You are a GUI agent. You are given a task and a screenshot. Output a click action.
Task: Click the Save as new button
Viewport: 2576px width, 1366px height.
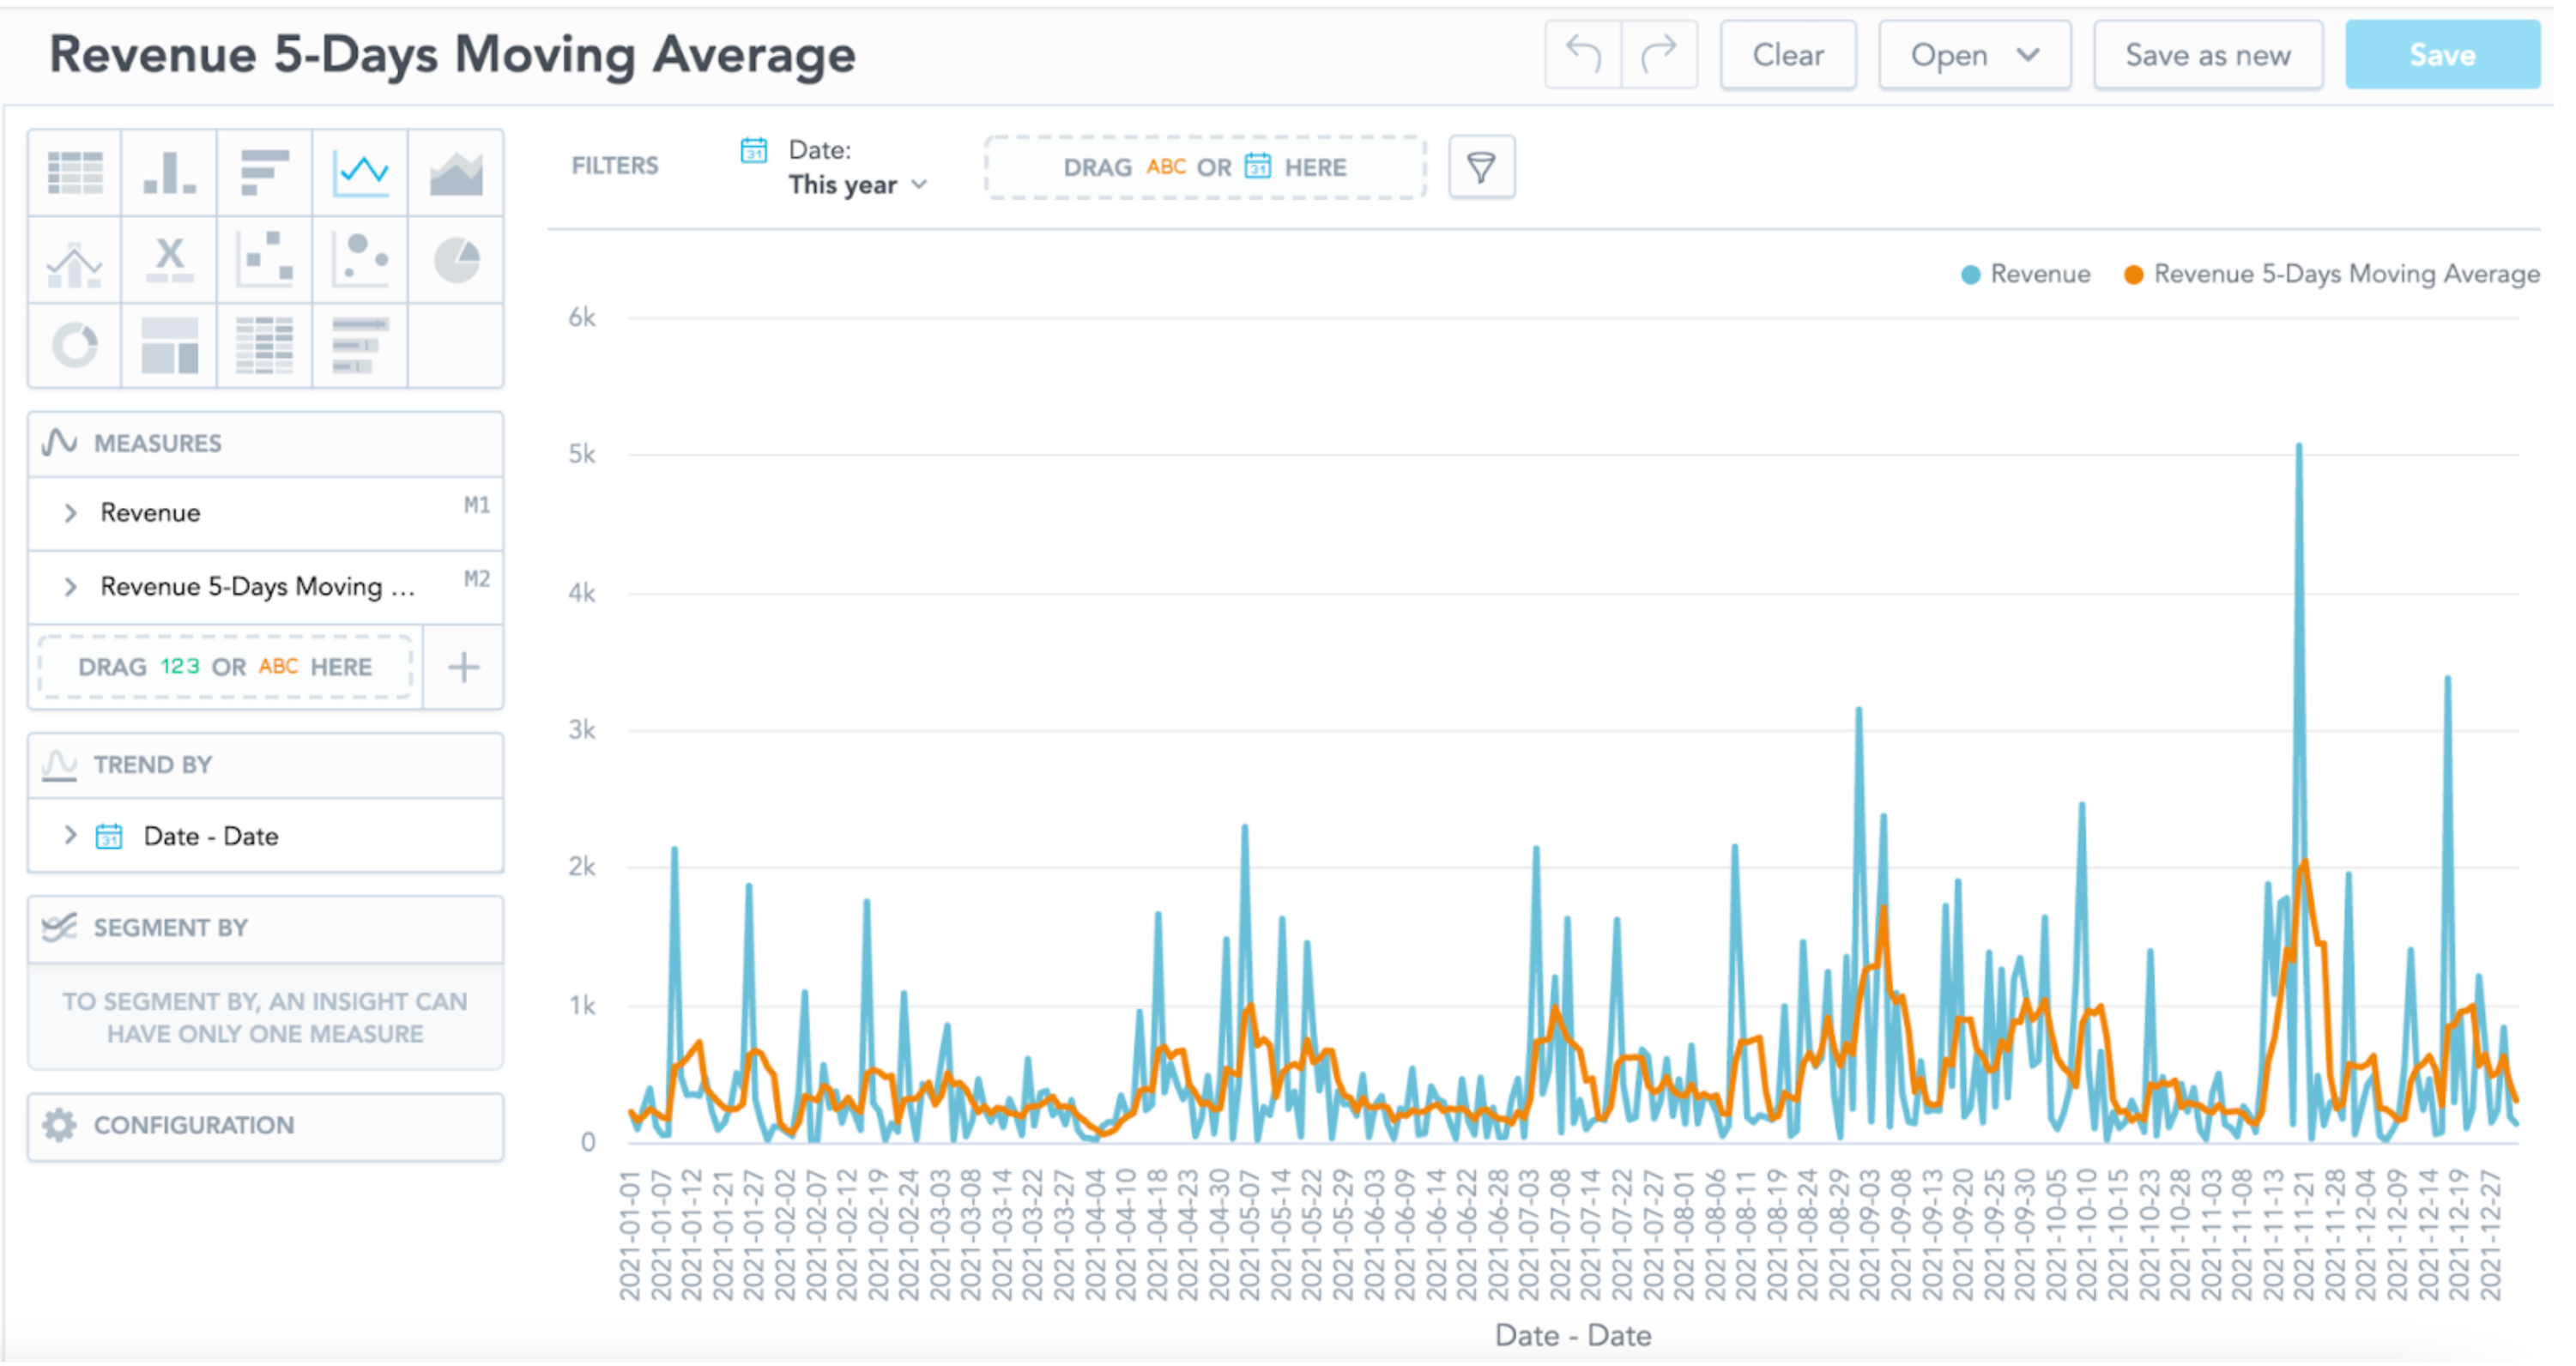pyautogui.click(x=2208, y=55)
